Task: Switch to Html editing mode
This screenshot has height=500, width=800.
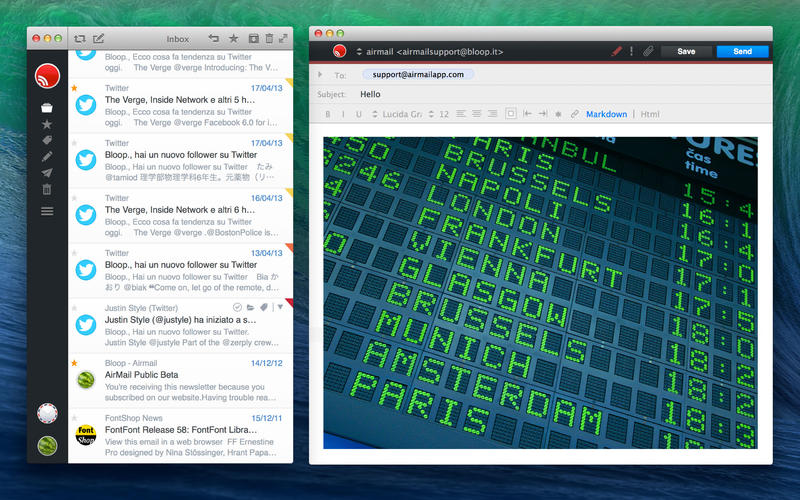Action: click(x=650, y=114)
